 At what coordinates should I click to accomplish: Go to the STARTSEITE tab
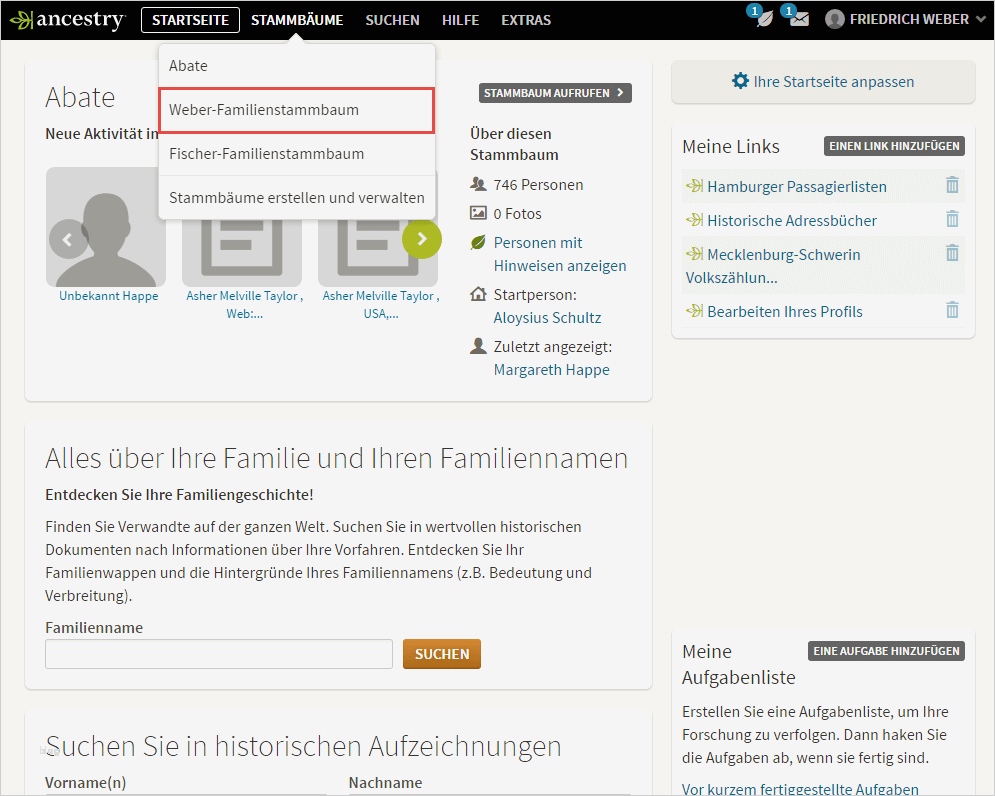(x=190, y=20)
